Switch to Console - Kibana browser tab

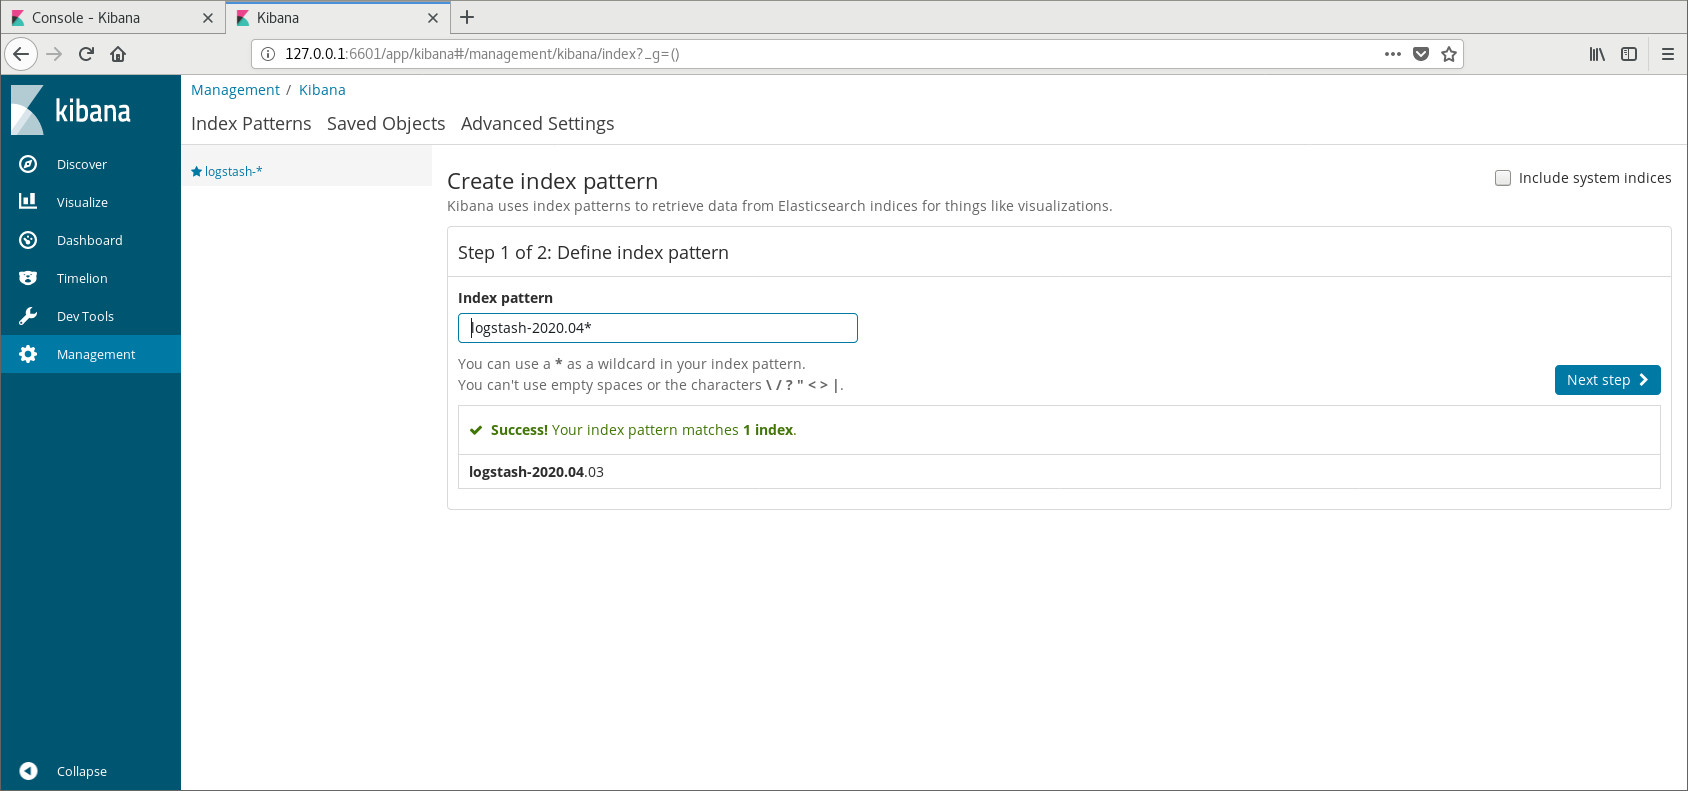[x=113, y=18]
